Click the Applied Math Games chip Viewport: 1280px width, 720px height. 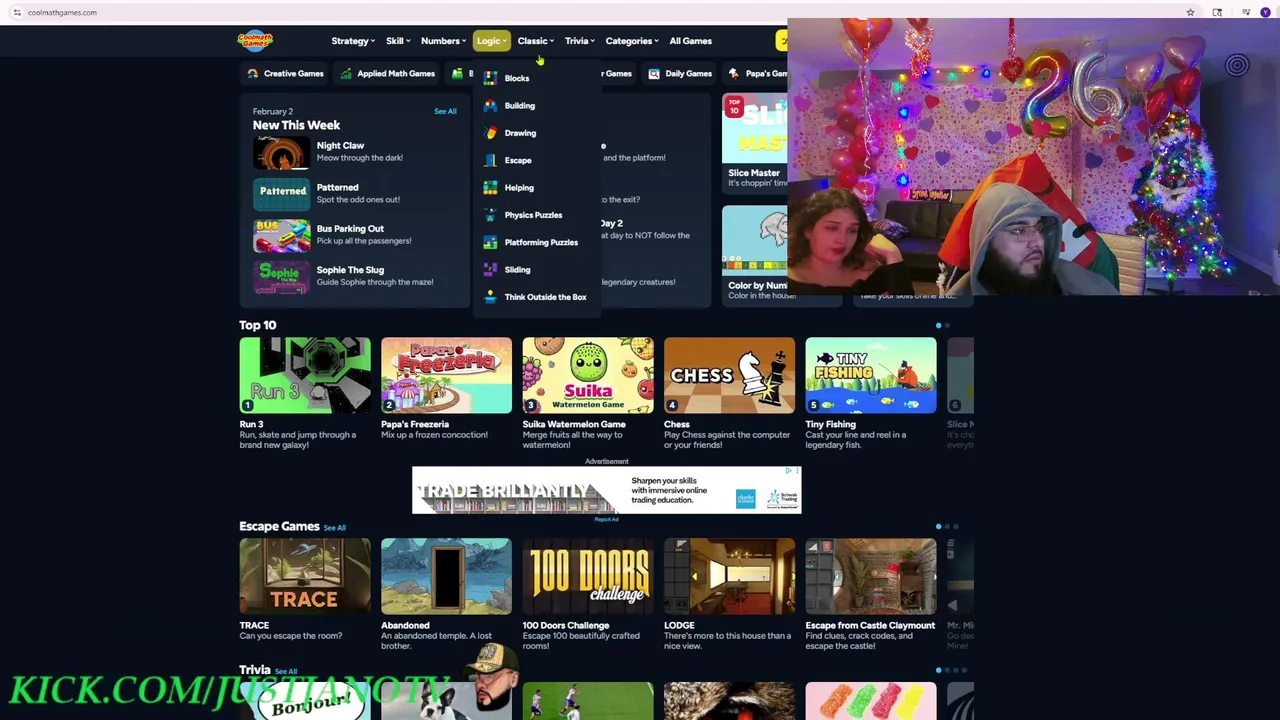pyautogui.click(x=387, y=73)
